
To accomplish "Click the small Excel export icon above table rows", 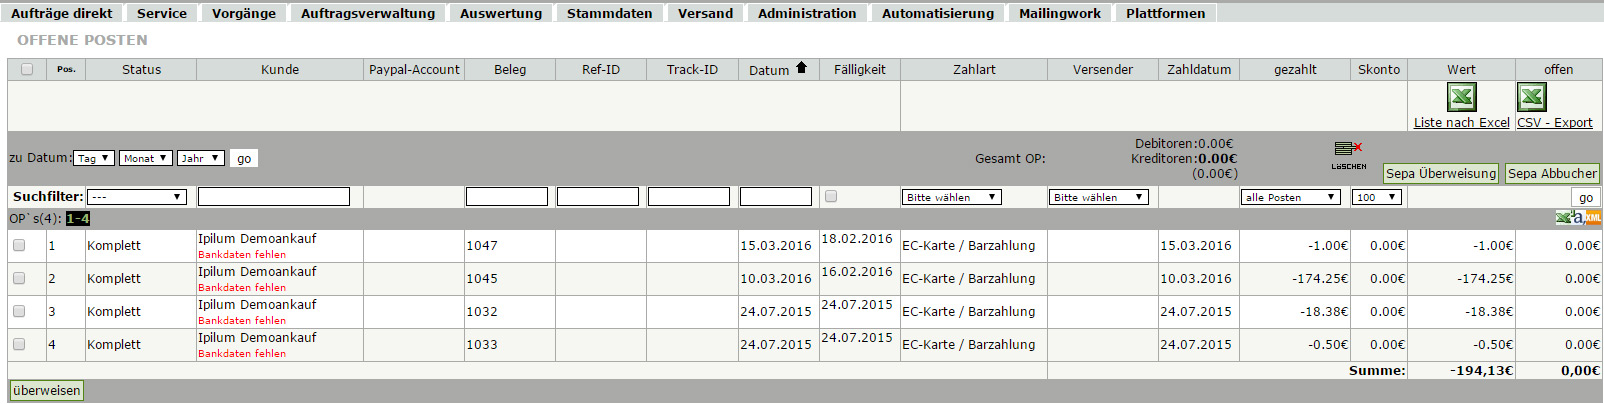I will point(1563,217).
